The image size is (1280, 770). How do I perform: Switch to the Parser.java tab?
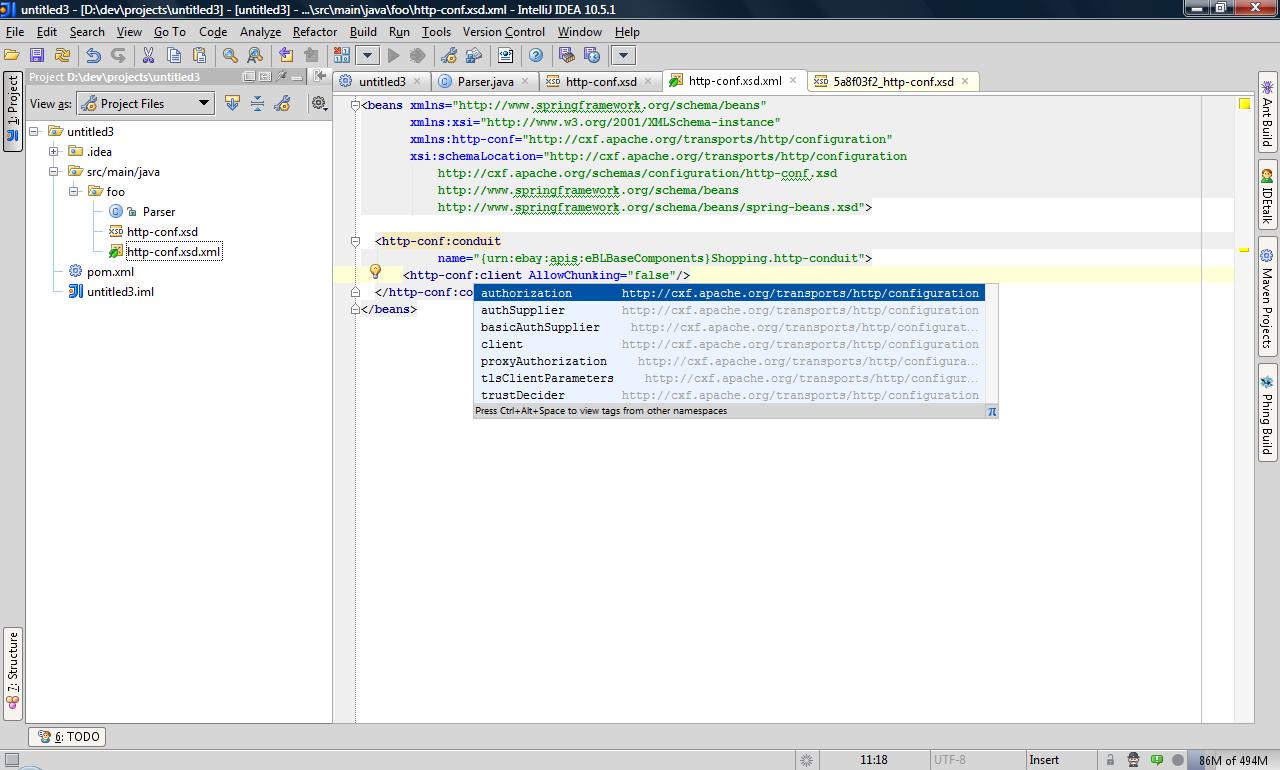pyautogui.click(x=485, y=81)
